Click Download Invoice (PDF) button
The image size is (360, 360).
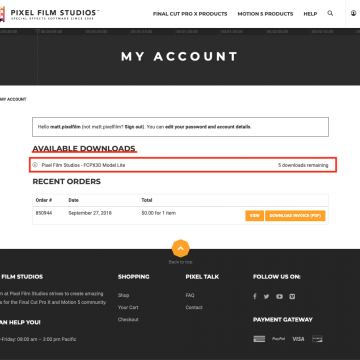(x=295, y=216)
